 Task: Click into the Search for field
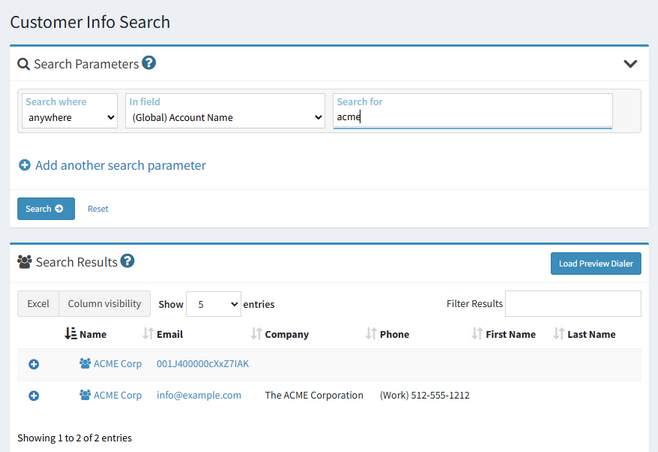[473, 111]
